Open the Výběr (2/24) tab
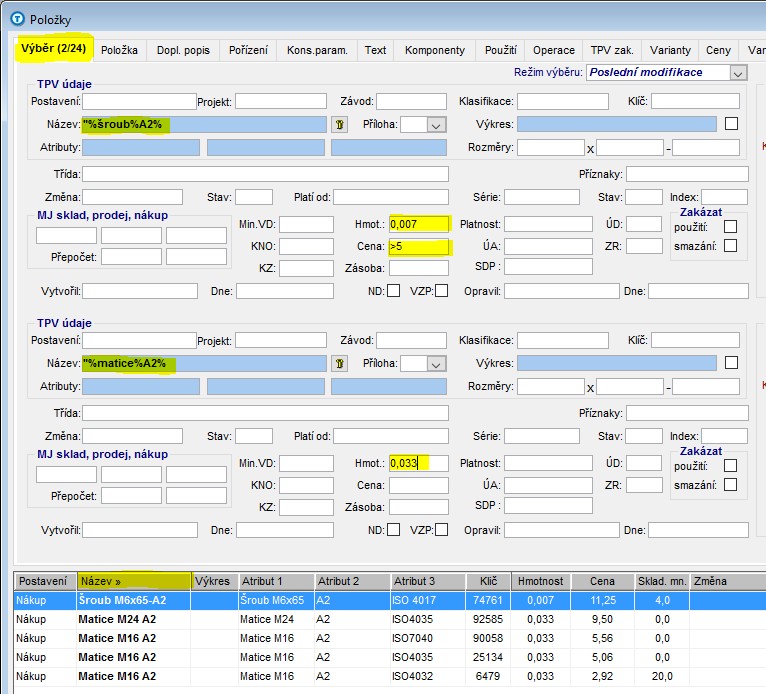The height and width of the screenshot is (694, 766). [53, 49]
